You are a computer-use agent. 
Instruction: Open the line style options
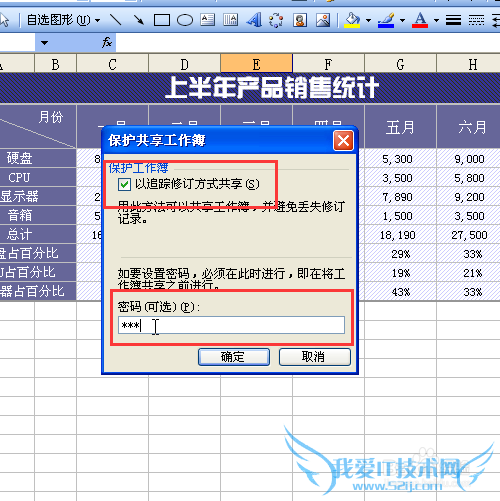(453, 20)
